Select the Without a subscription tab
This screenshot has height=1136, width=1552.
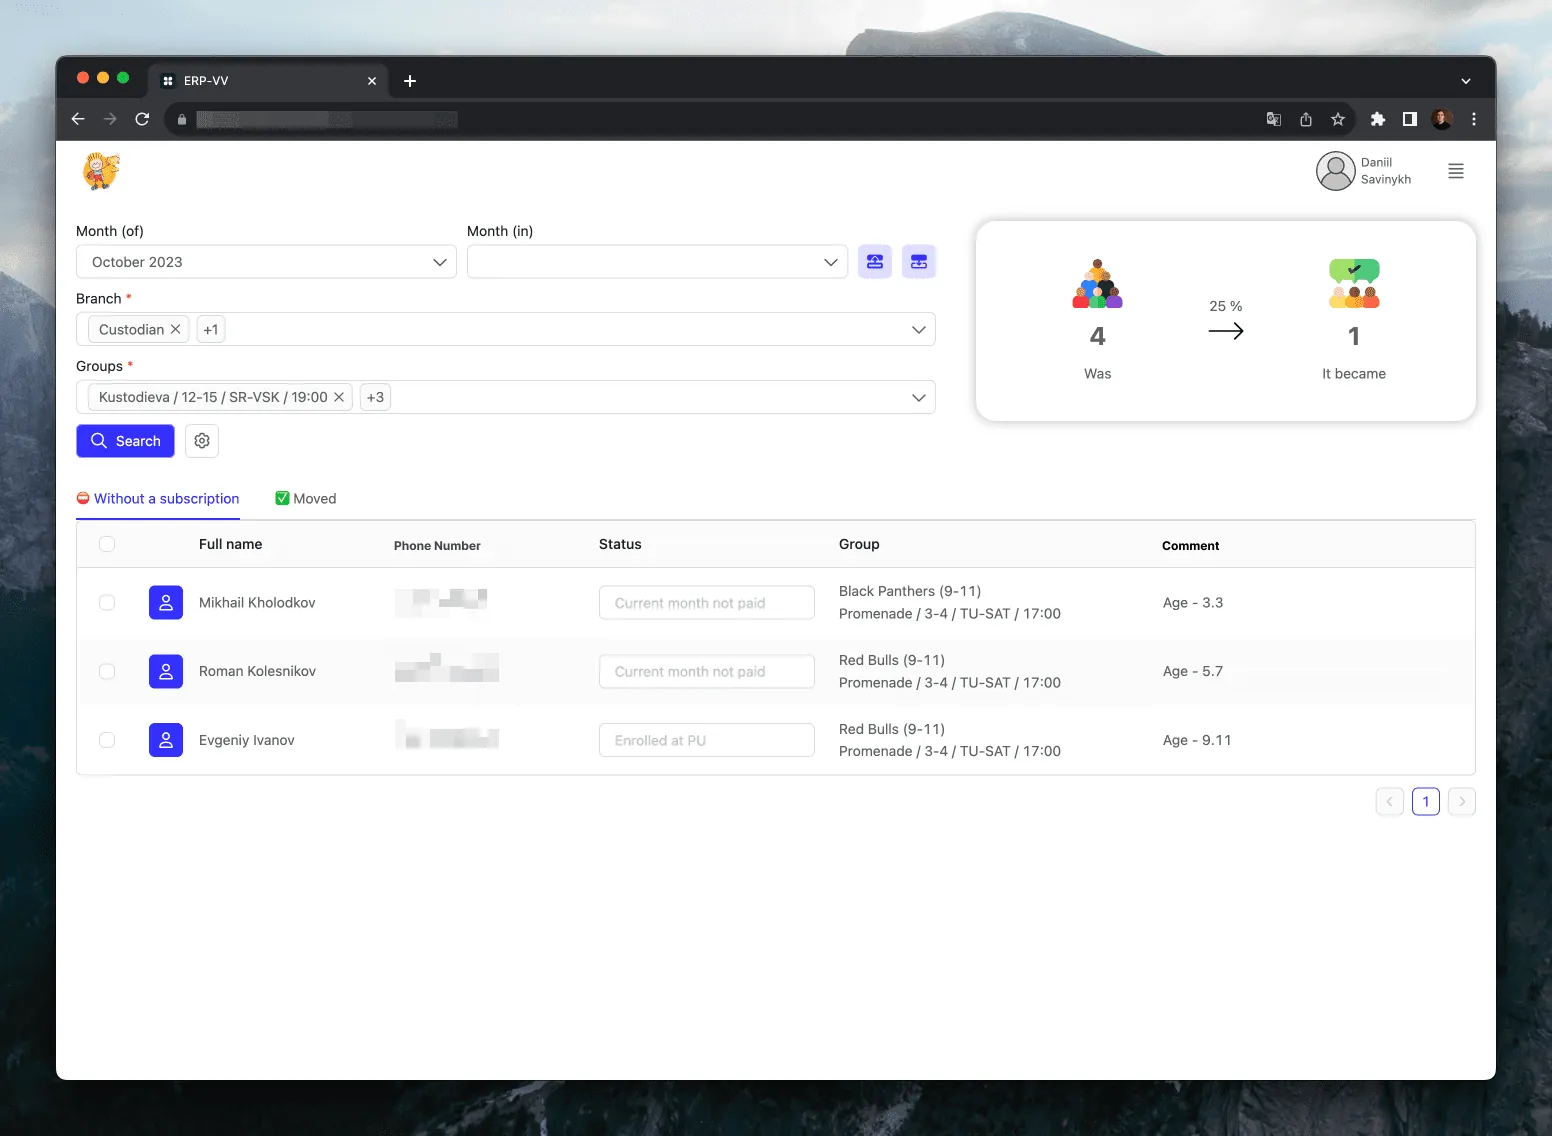(158, 498)
